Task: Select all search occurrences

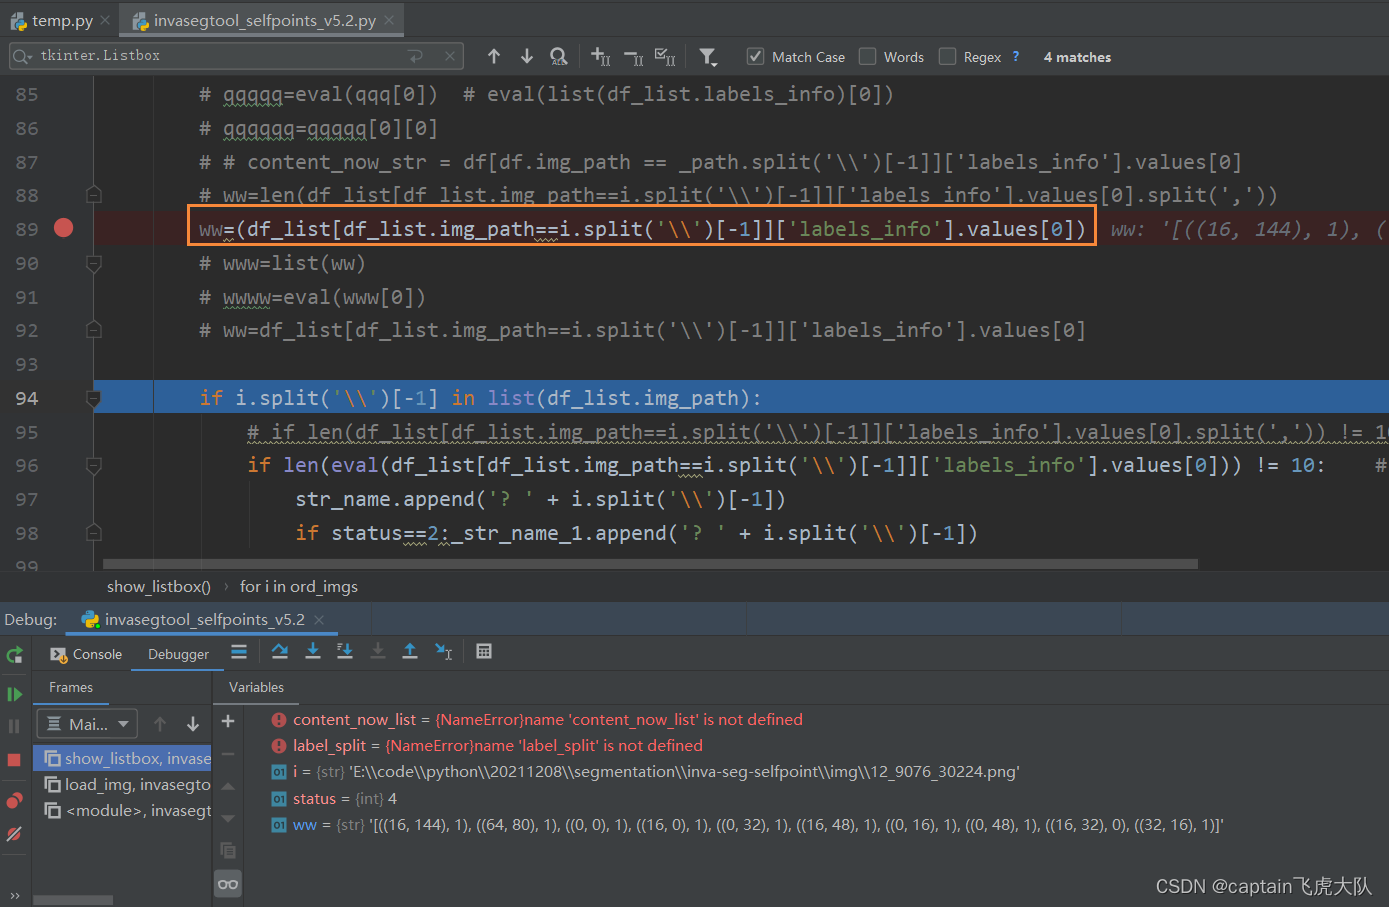Action: (x=665, y=57)
